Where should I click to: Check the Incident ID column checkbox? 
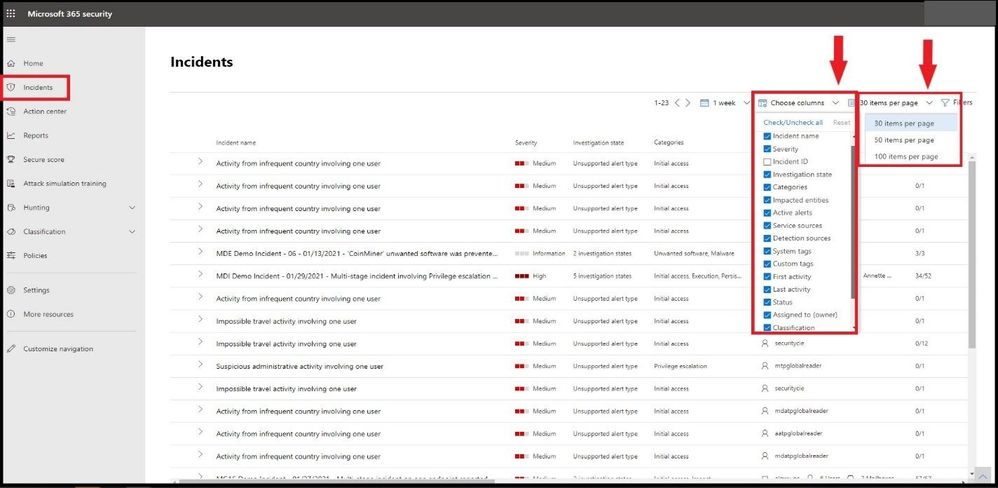pos(767,162)
